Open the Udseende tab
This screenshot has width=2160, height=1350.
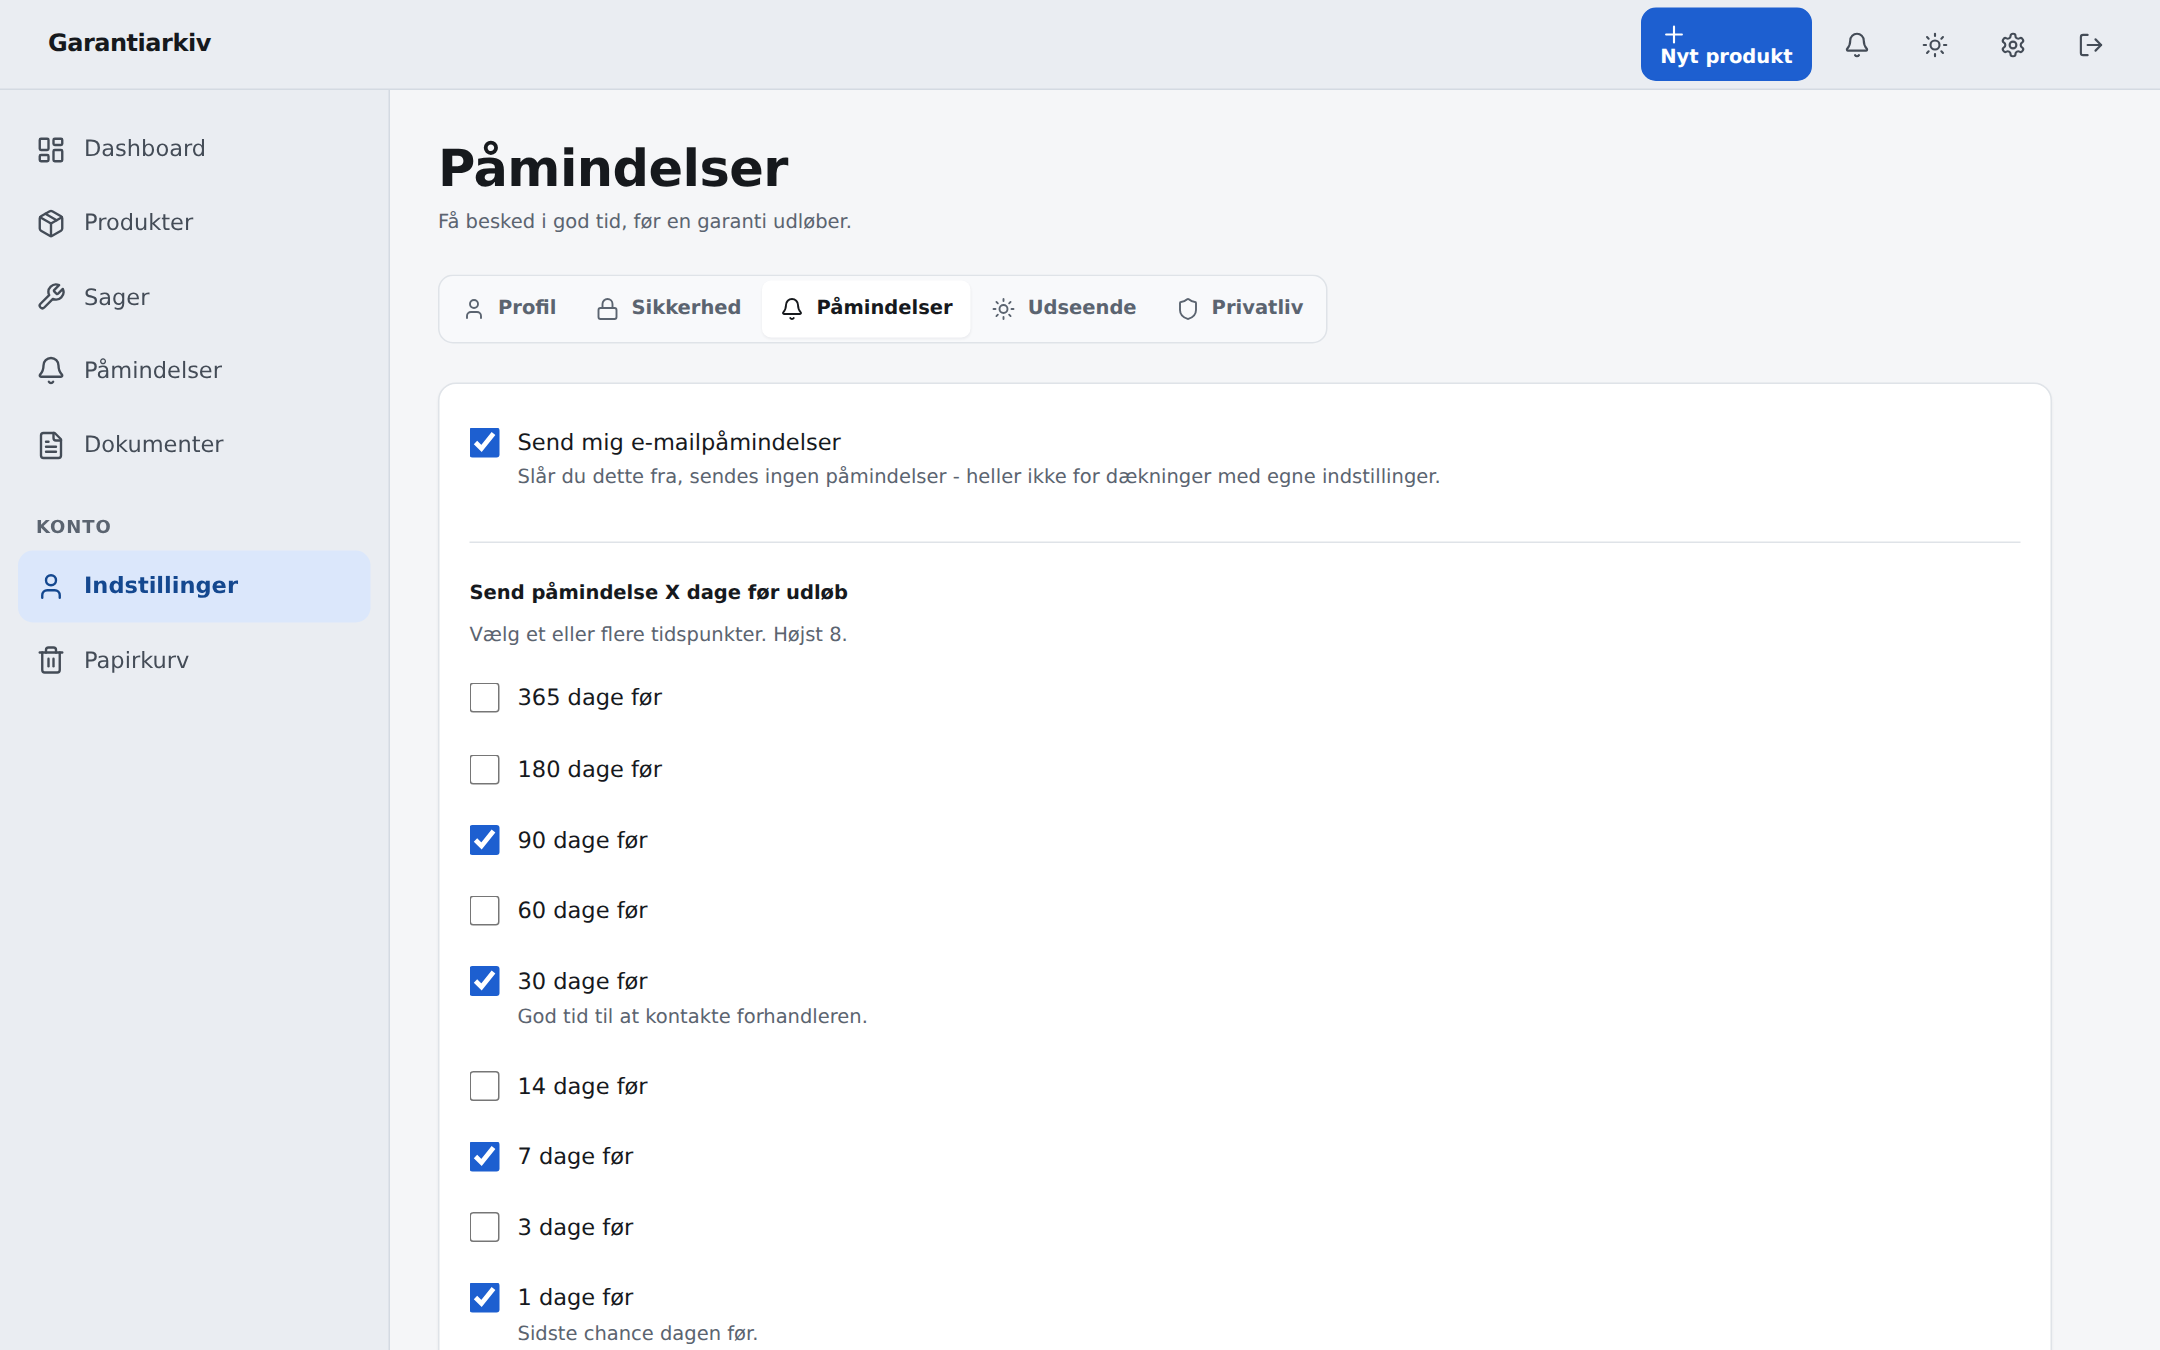(x=1064, y=308)
